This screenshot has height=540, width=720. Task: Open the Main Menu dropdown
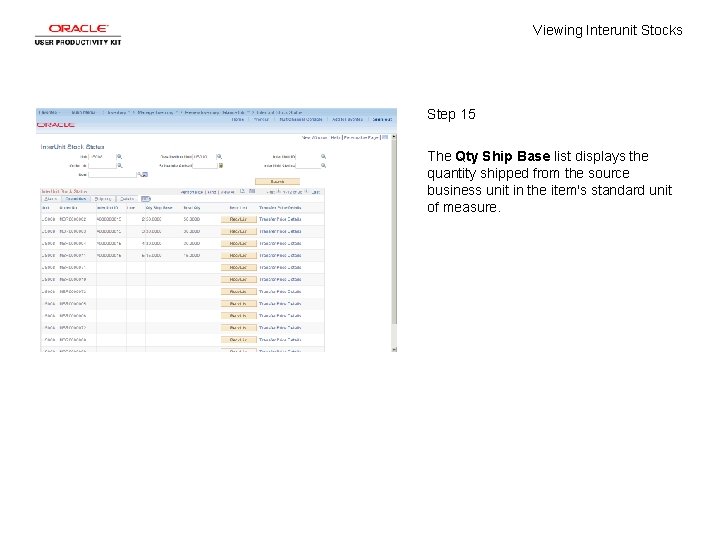pyautogui.click(x=84, y=112)
